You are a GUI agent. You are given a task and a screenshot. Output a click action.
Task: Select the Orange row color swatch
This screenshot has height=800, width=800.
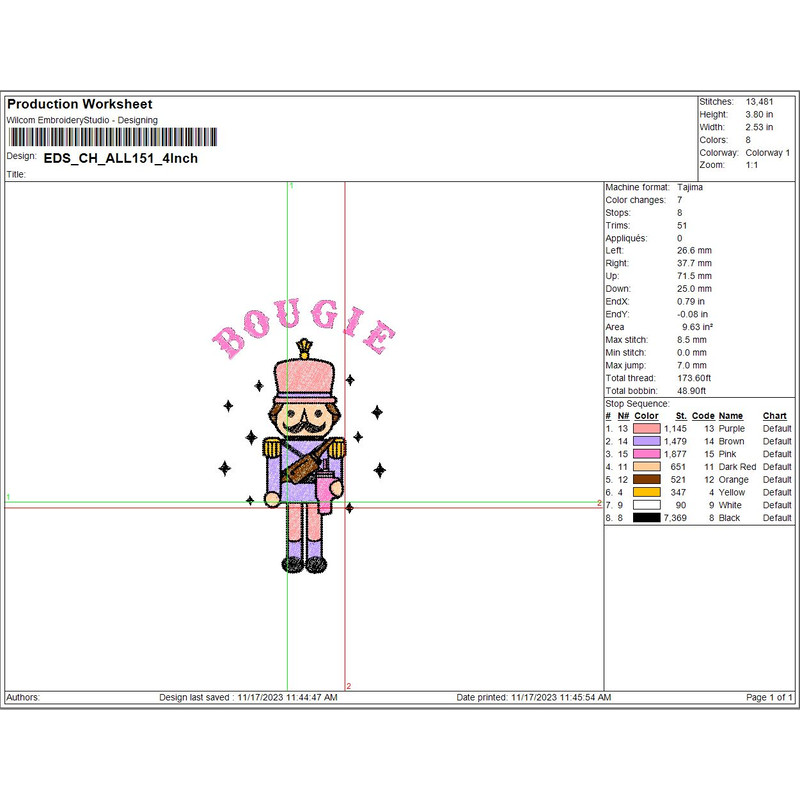pos(646,480)
